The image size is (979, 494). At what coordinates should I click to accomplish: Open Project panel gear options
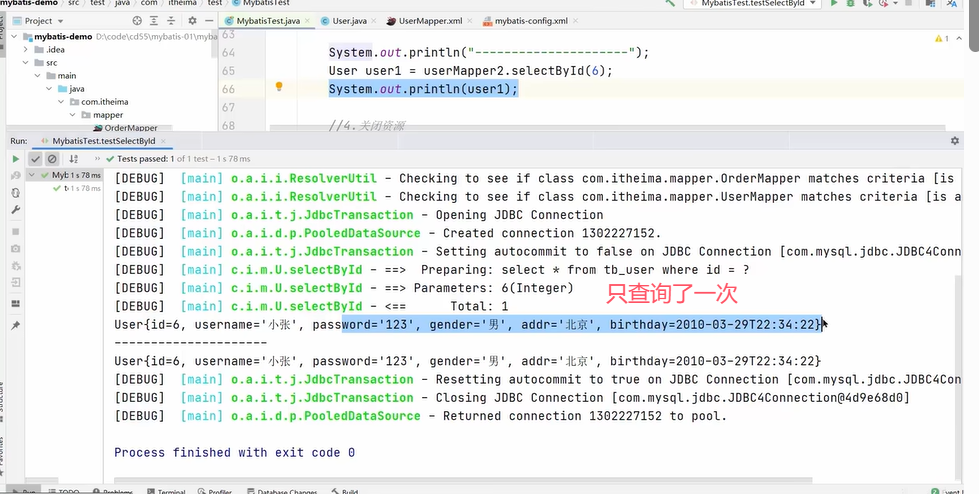[192, 21]
